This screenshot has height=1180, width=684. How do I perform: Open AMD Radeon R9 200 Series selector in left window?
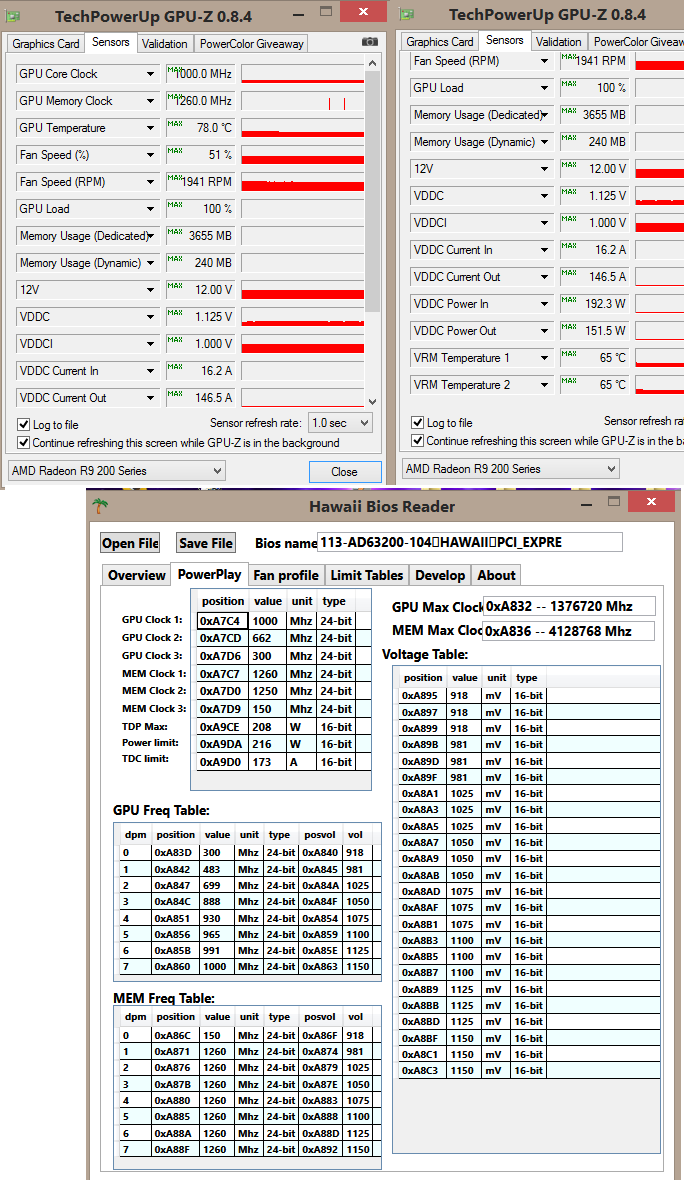click(x=116, y=471)
